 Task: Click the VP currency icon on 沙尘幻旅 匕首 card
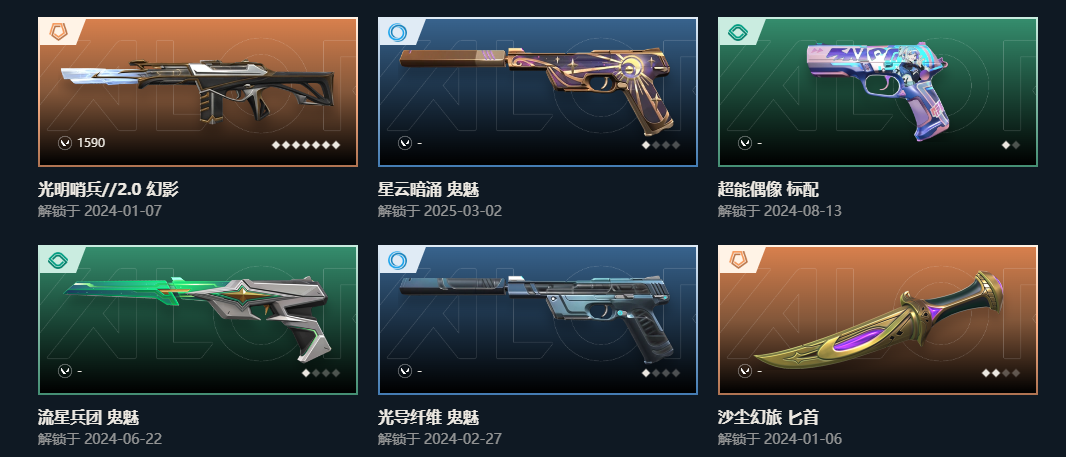[x=744, y=371]
